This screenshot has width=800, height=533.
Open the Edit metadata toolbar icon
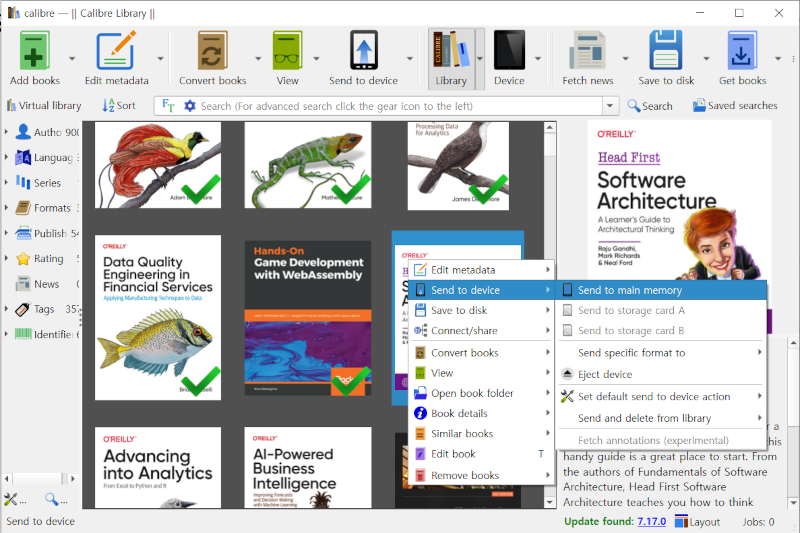[116, 50]
